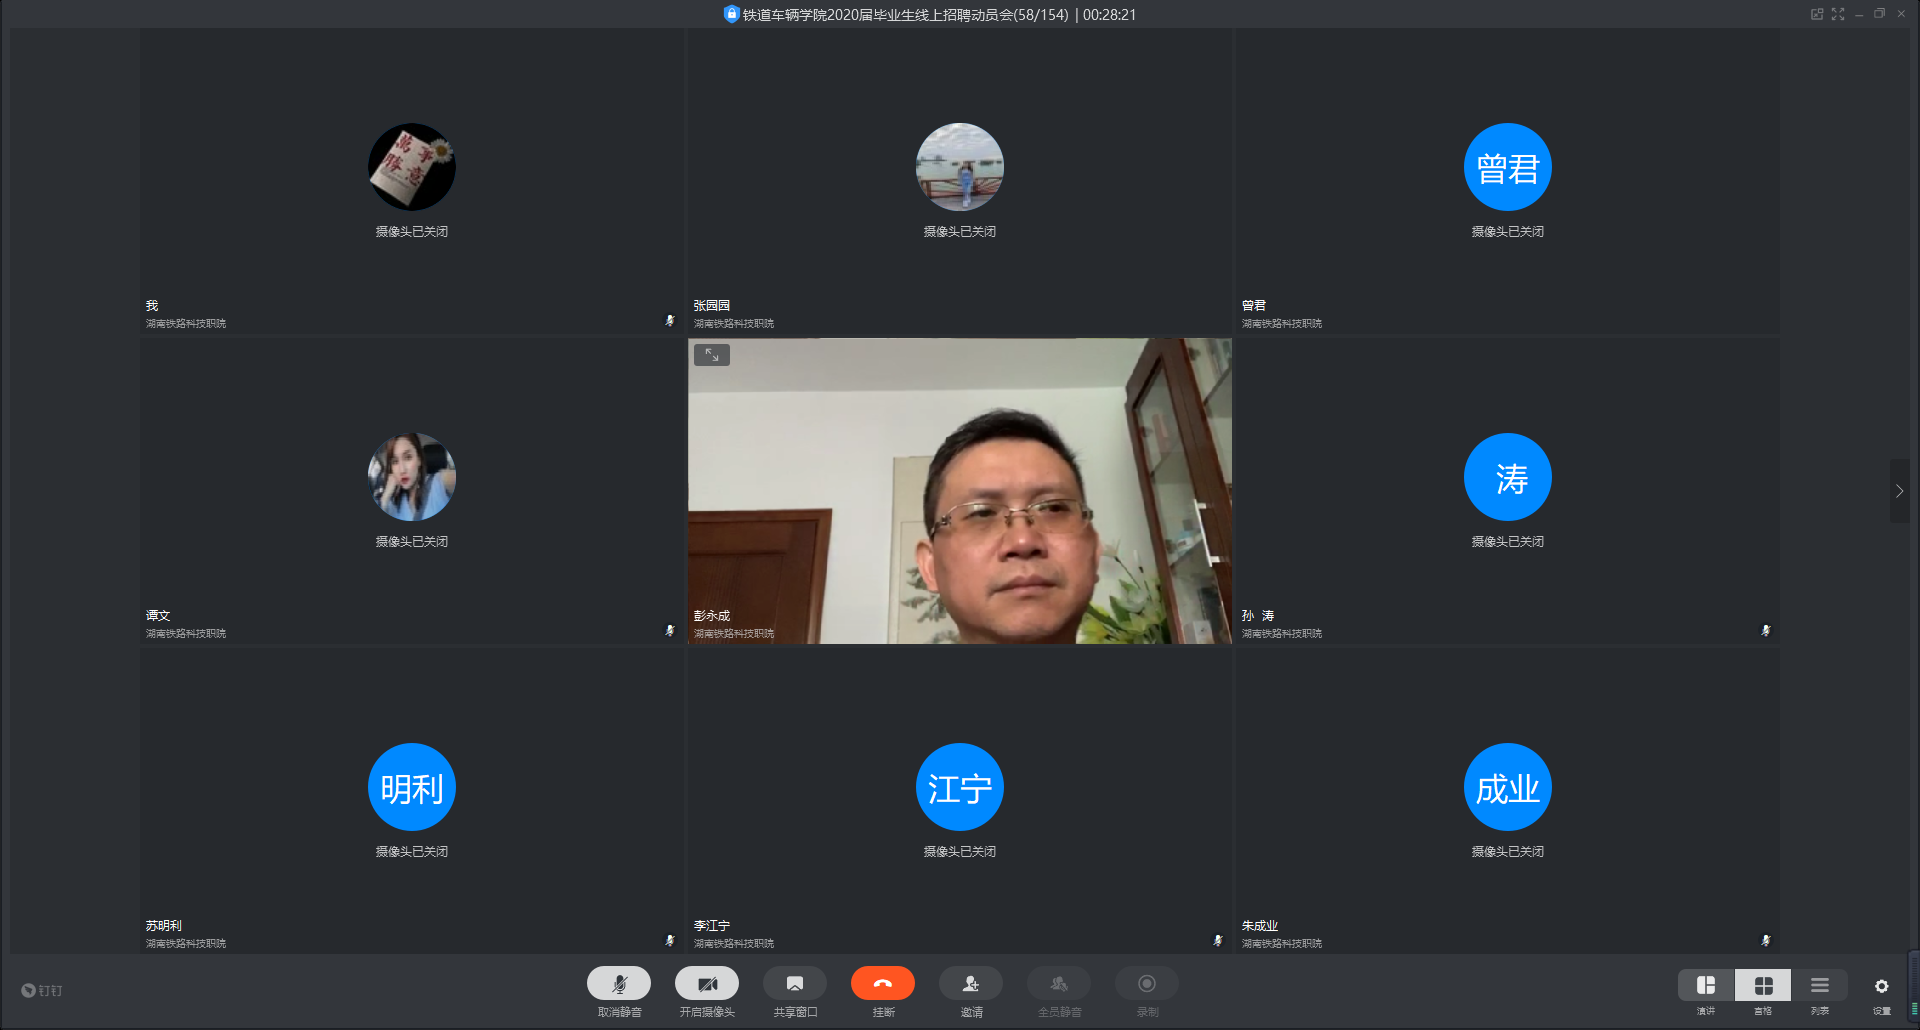Restore down the meeting window
The width and height of the screenshot is (1920, 1030).
point(1880,14)
